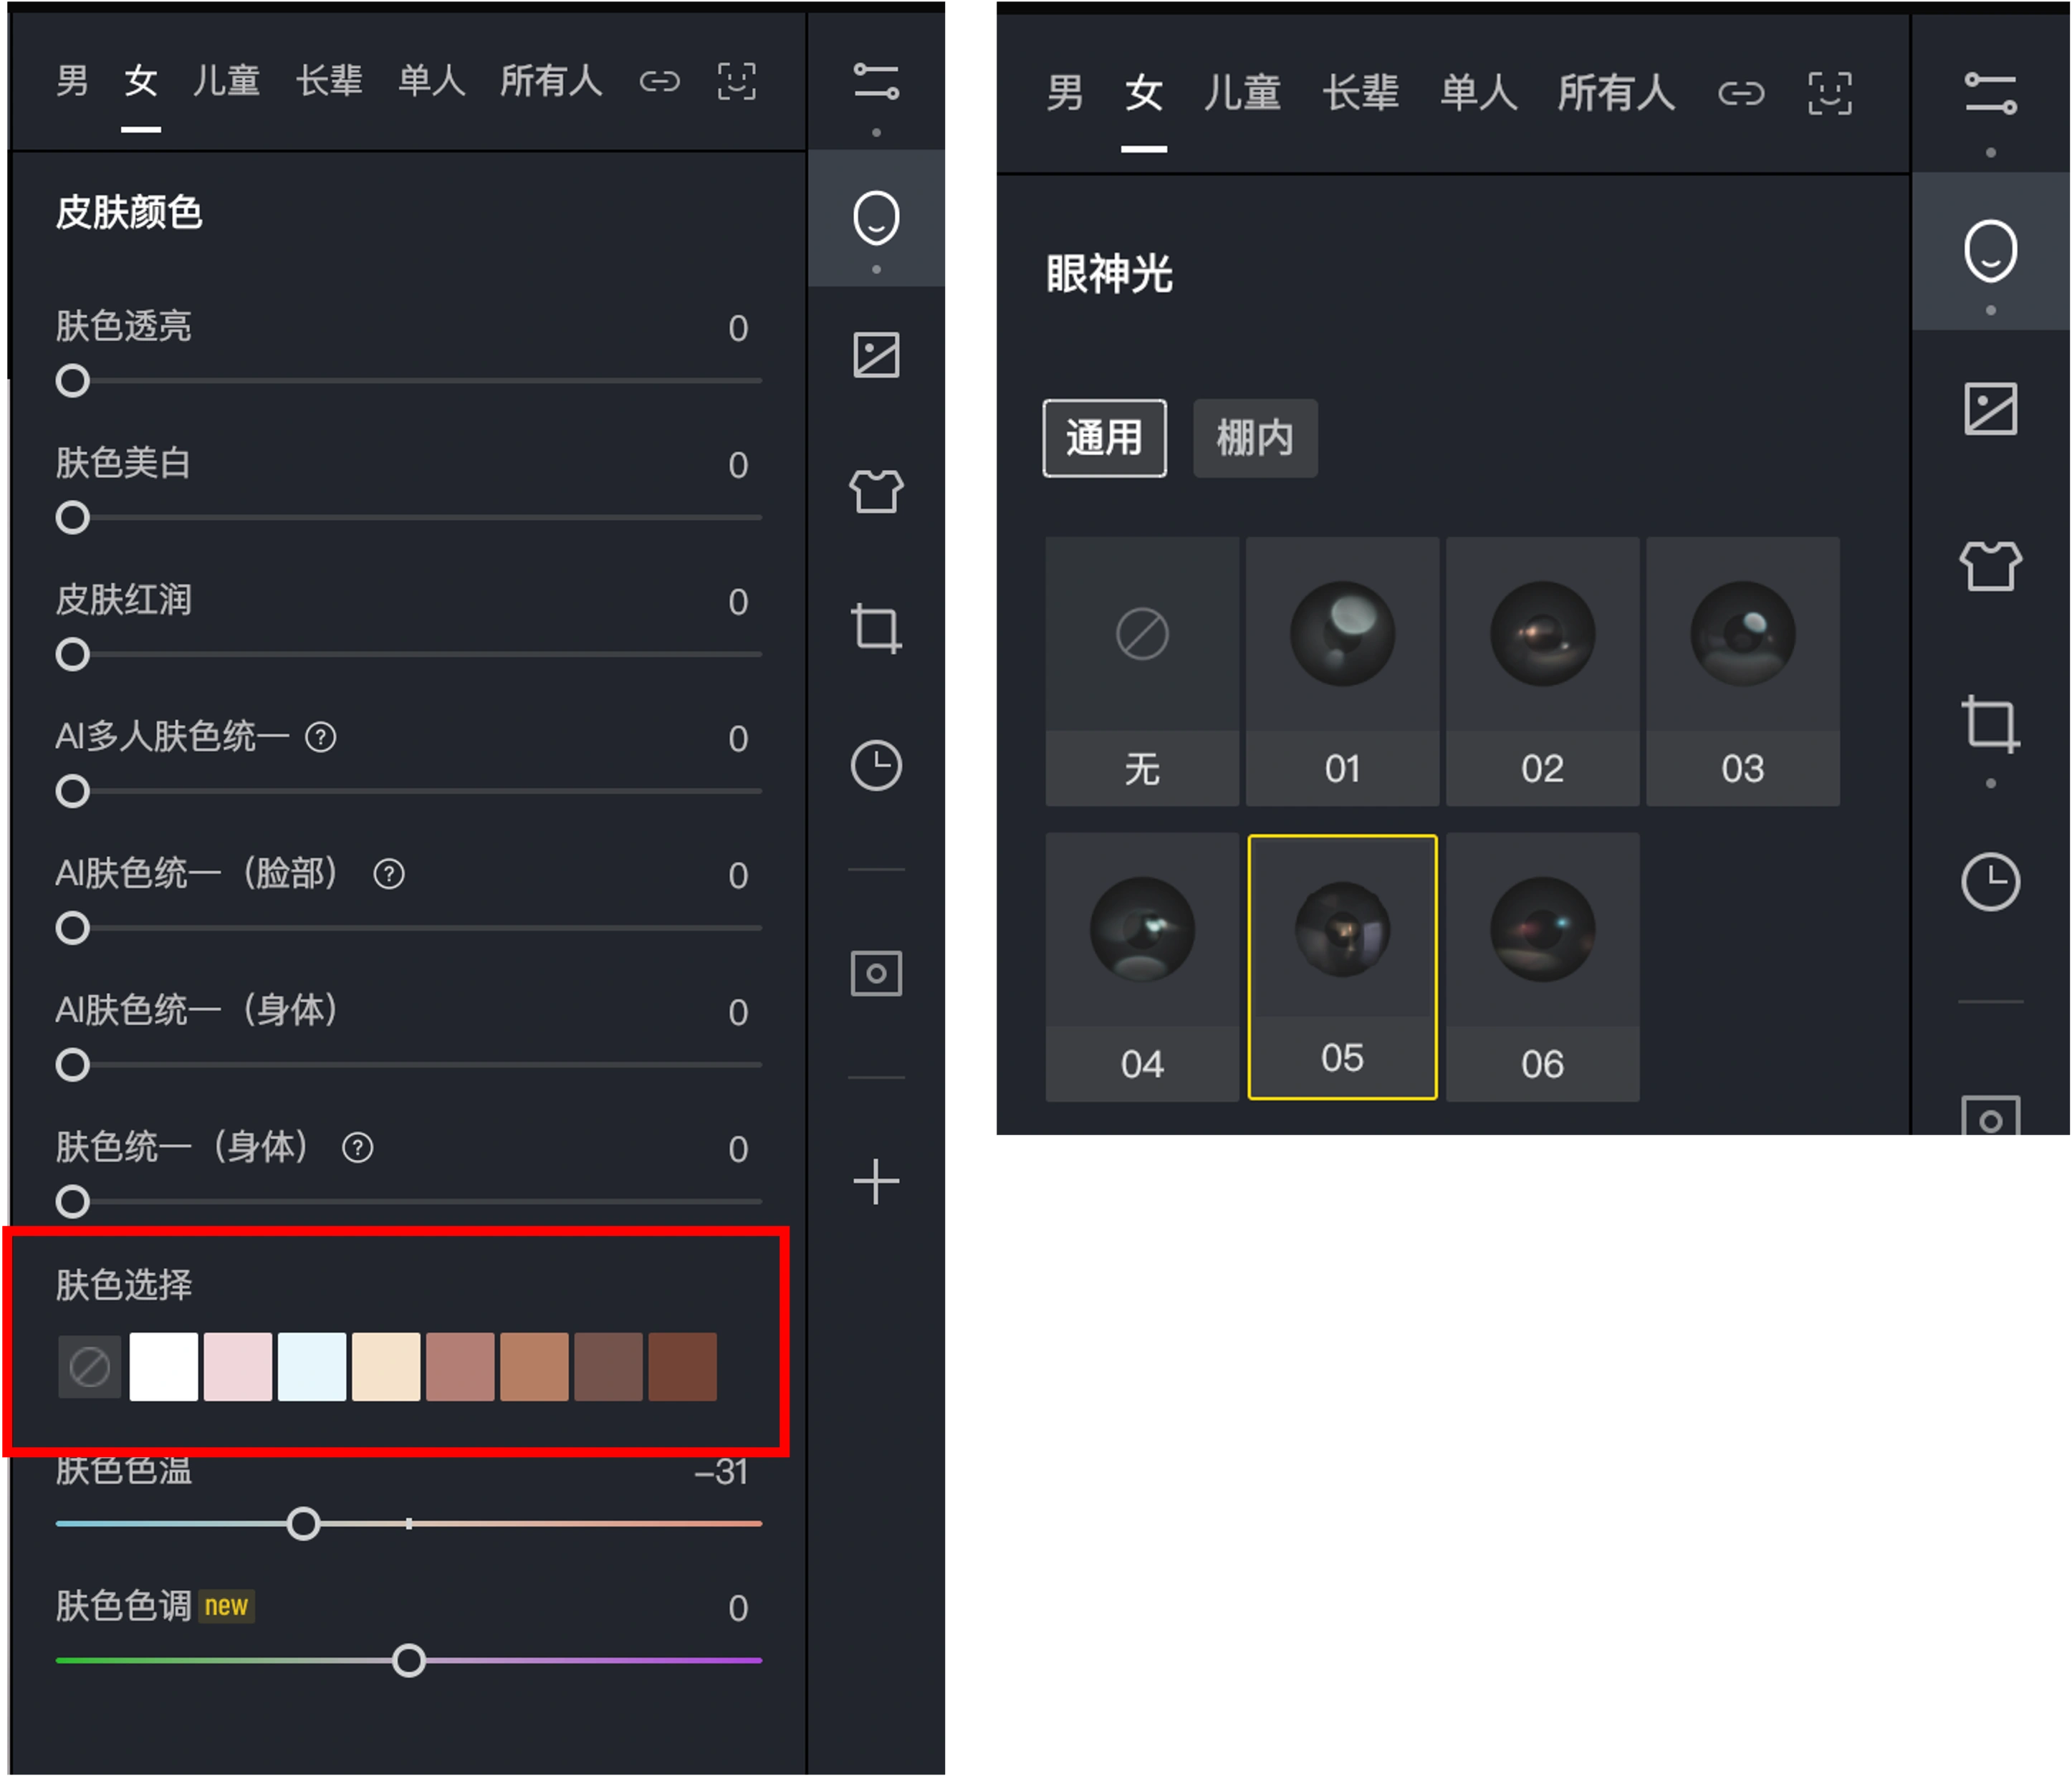This screenshot has height=1776, width=2072.
Task: Open image adjustment icon in right sidebar
Action: coord(1990,409)
